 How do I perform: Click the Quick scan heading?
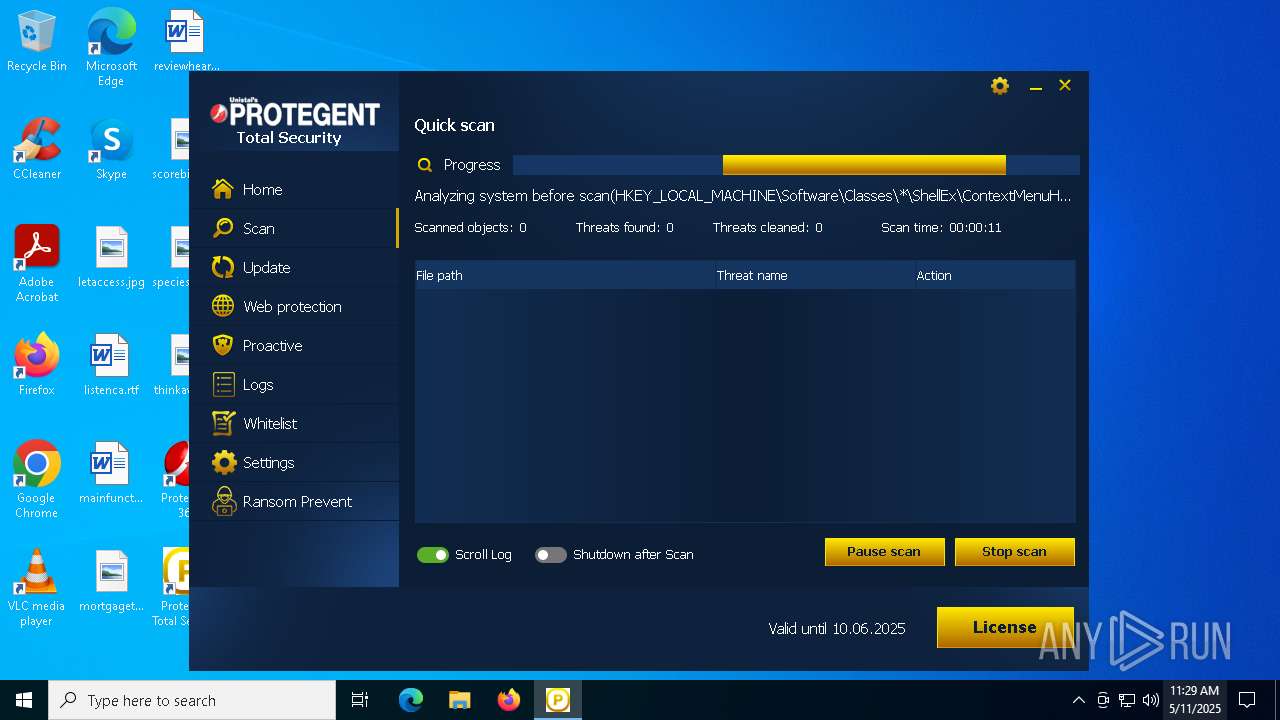pos(454,125)
